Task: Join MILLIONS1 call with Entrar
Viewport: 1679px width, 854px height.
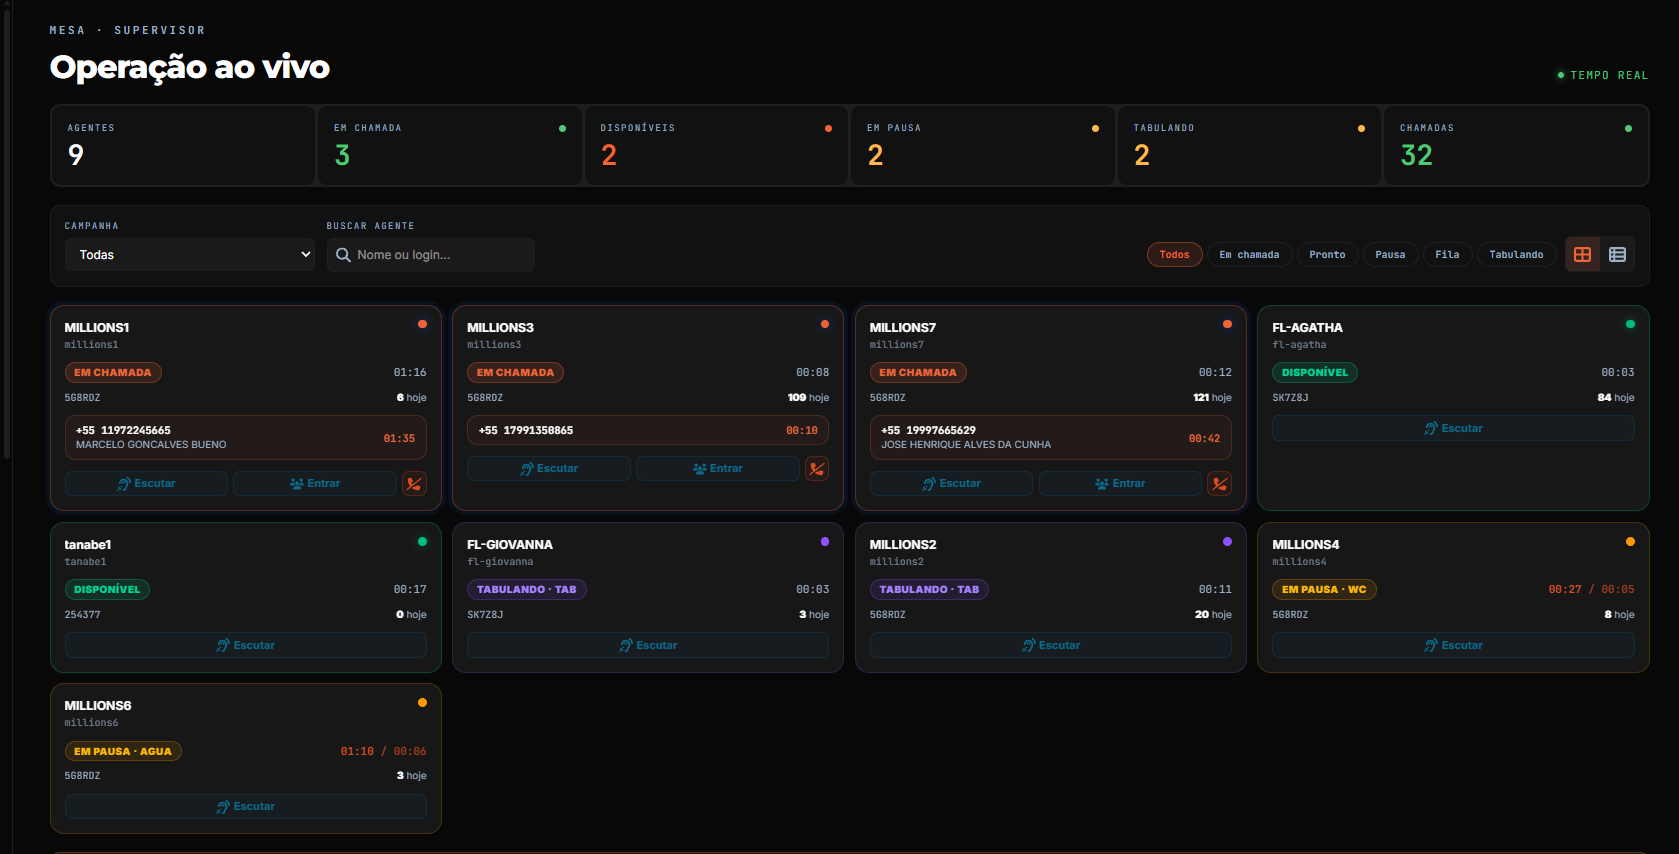Action: (x=315, y=484)
